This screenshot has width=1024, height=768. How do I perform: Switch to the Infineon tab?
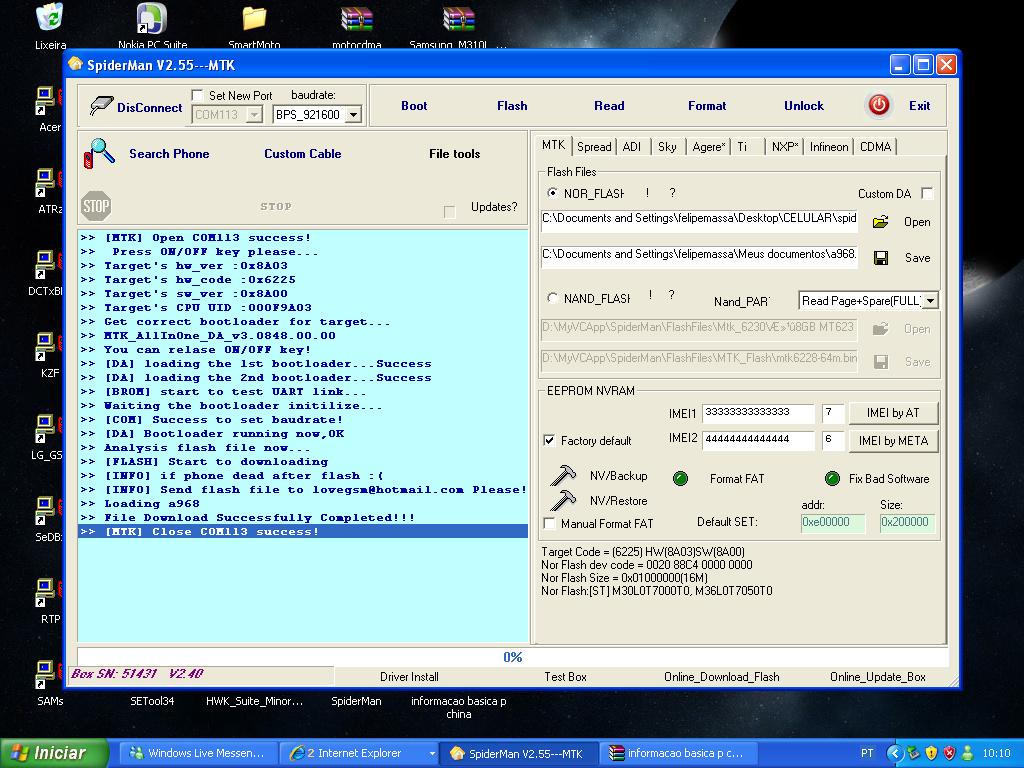[829, 147]
